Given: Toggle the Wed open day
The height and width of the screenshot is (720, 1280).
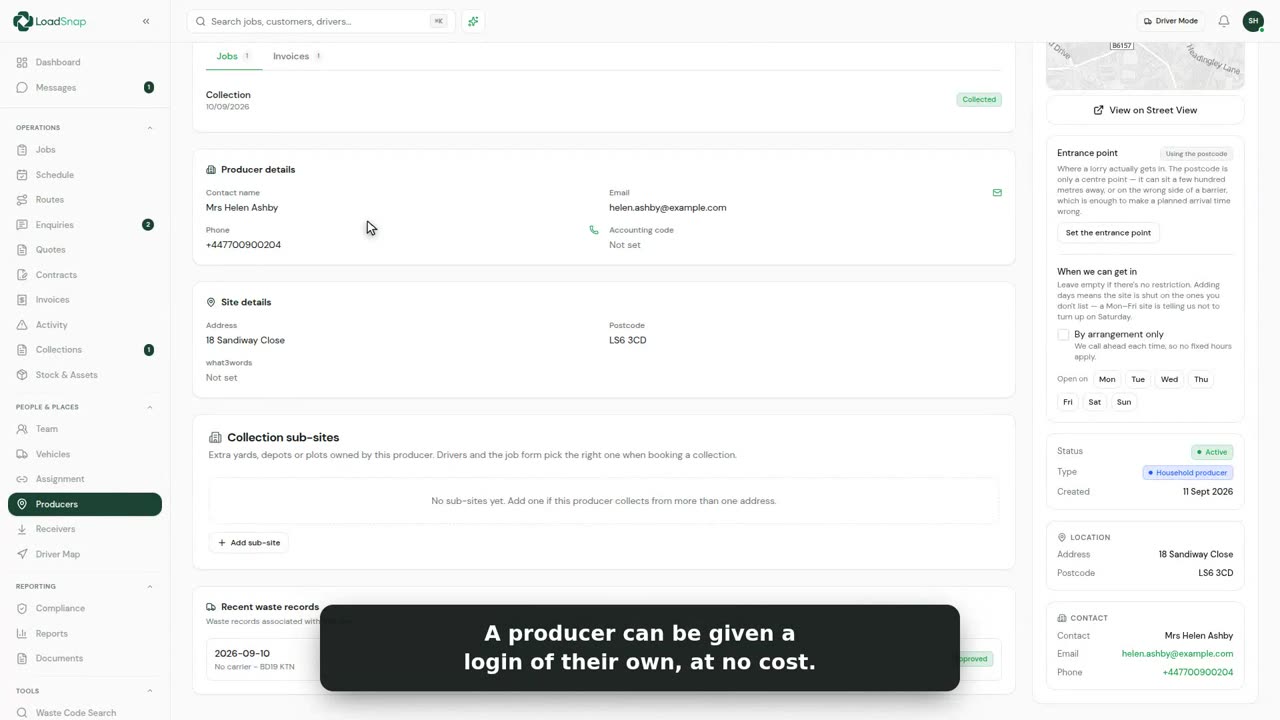Looking at the screenshot, I should point(1169,379).
